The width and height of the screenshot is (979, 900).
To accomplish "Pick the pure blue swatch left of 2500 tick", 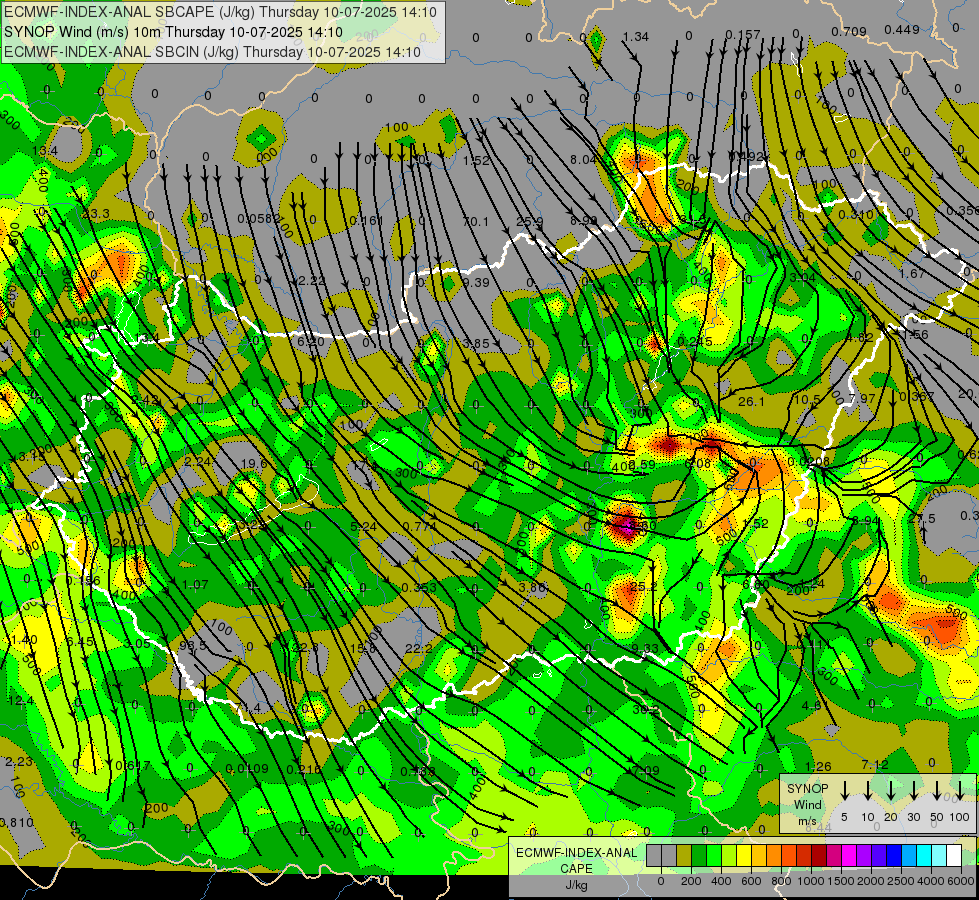I will 894,856.
